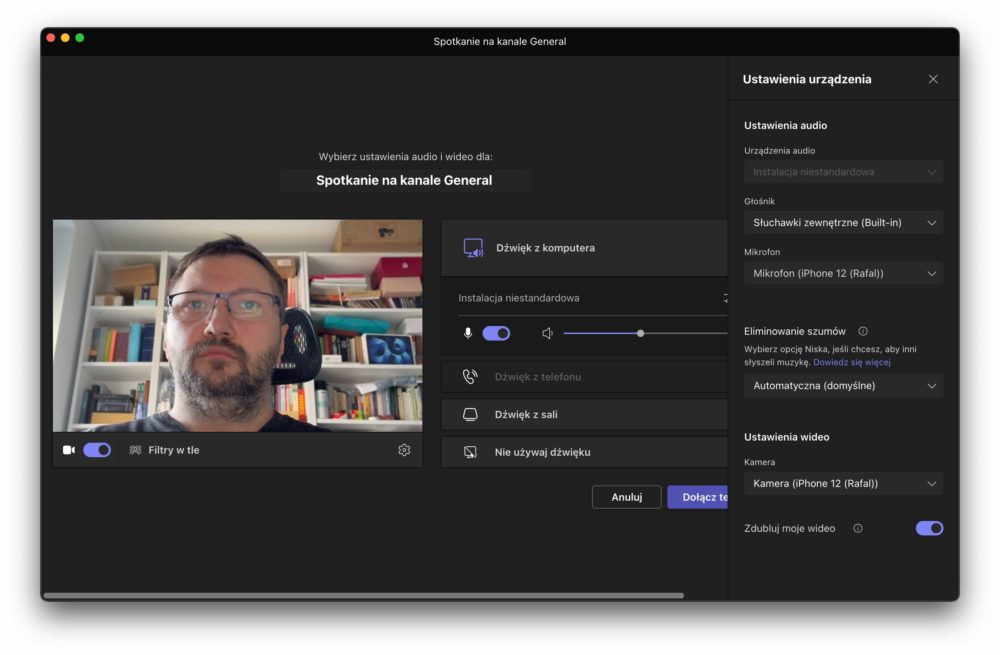1000x655 pixels.
Task: Open the Mikrofon dropdown
Action: tap(843, 274)
